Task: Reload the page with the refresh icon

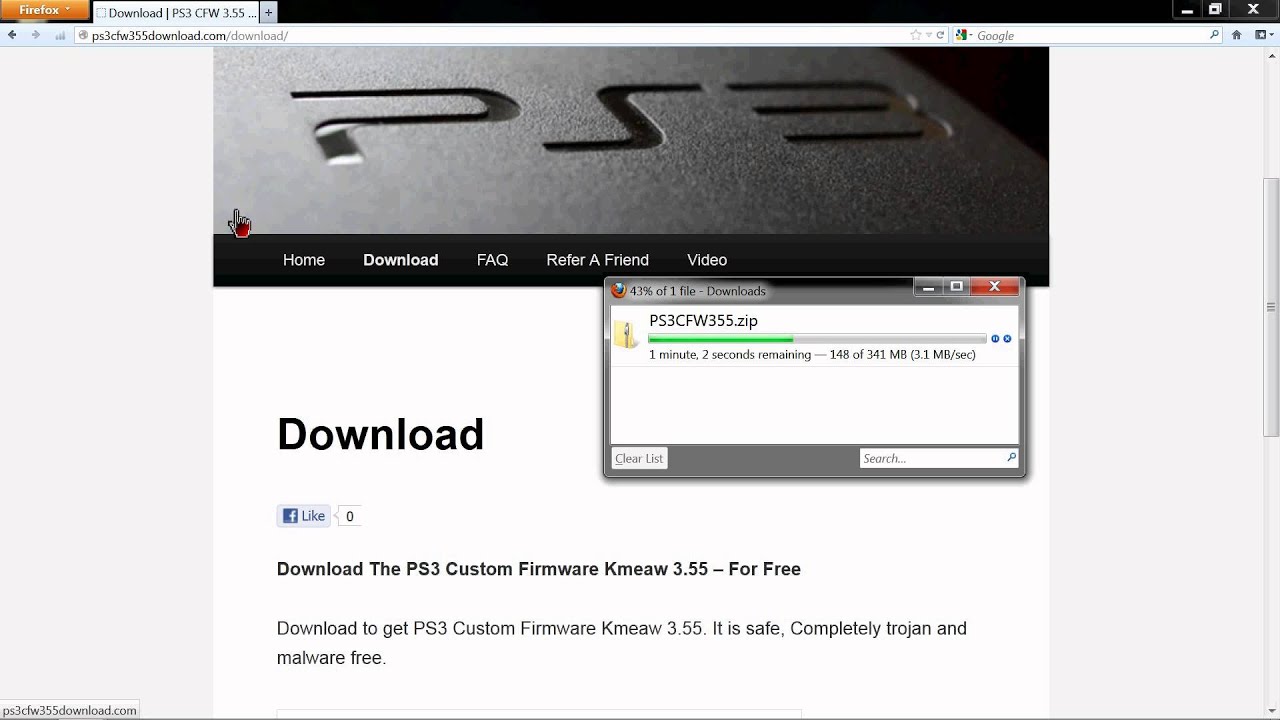Action: [x=939, y=35]
